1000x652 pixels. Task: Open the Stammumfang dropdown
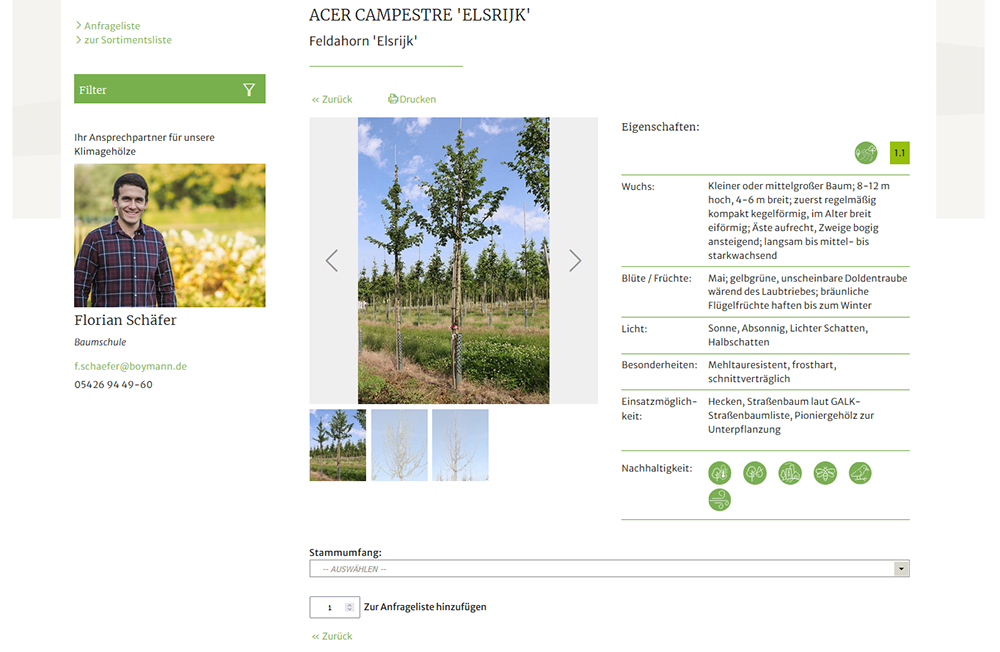click(x=609, y=569)
